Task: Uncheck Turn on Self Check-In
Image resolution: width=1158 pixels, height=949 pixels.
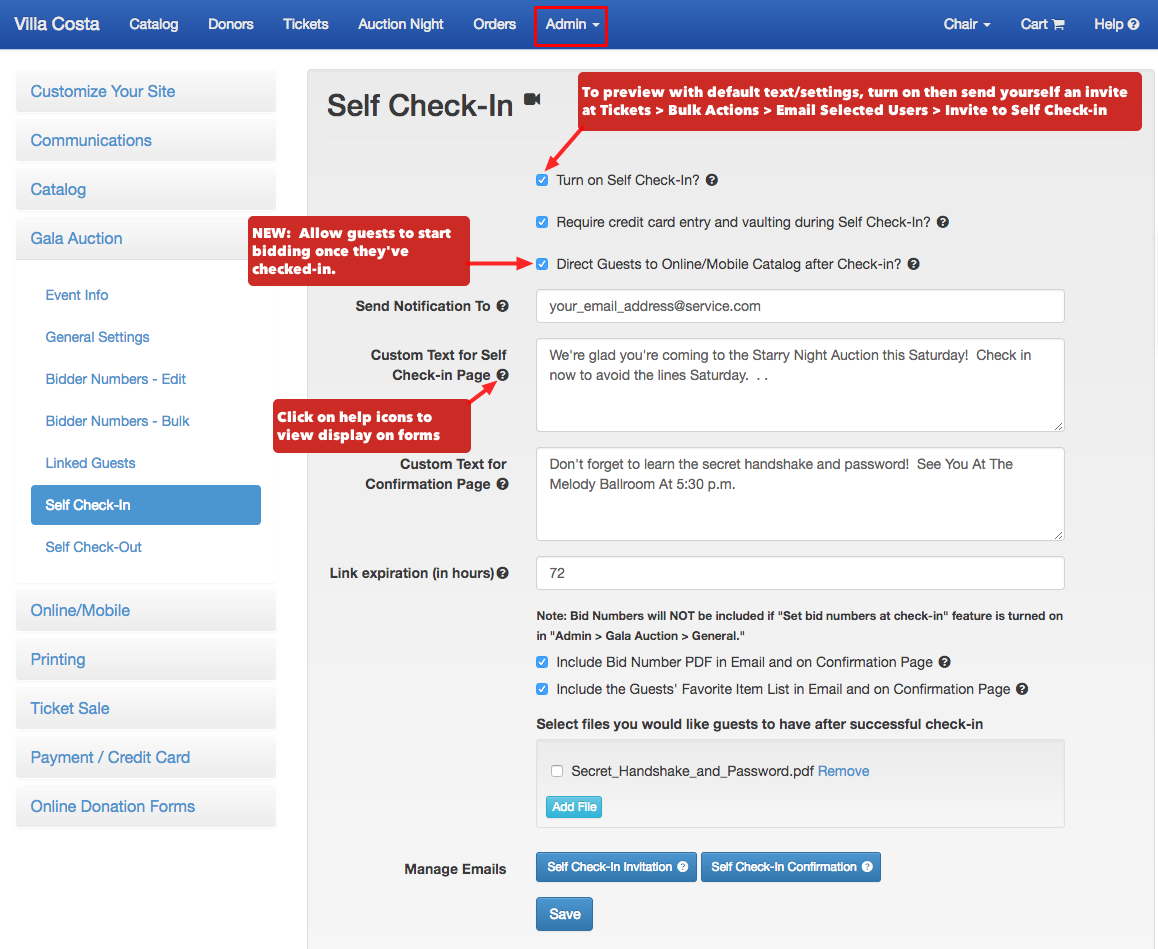Action: (542, 180)
